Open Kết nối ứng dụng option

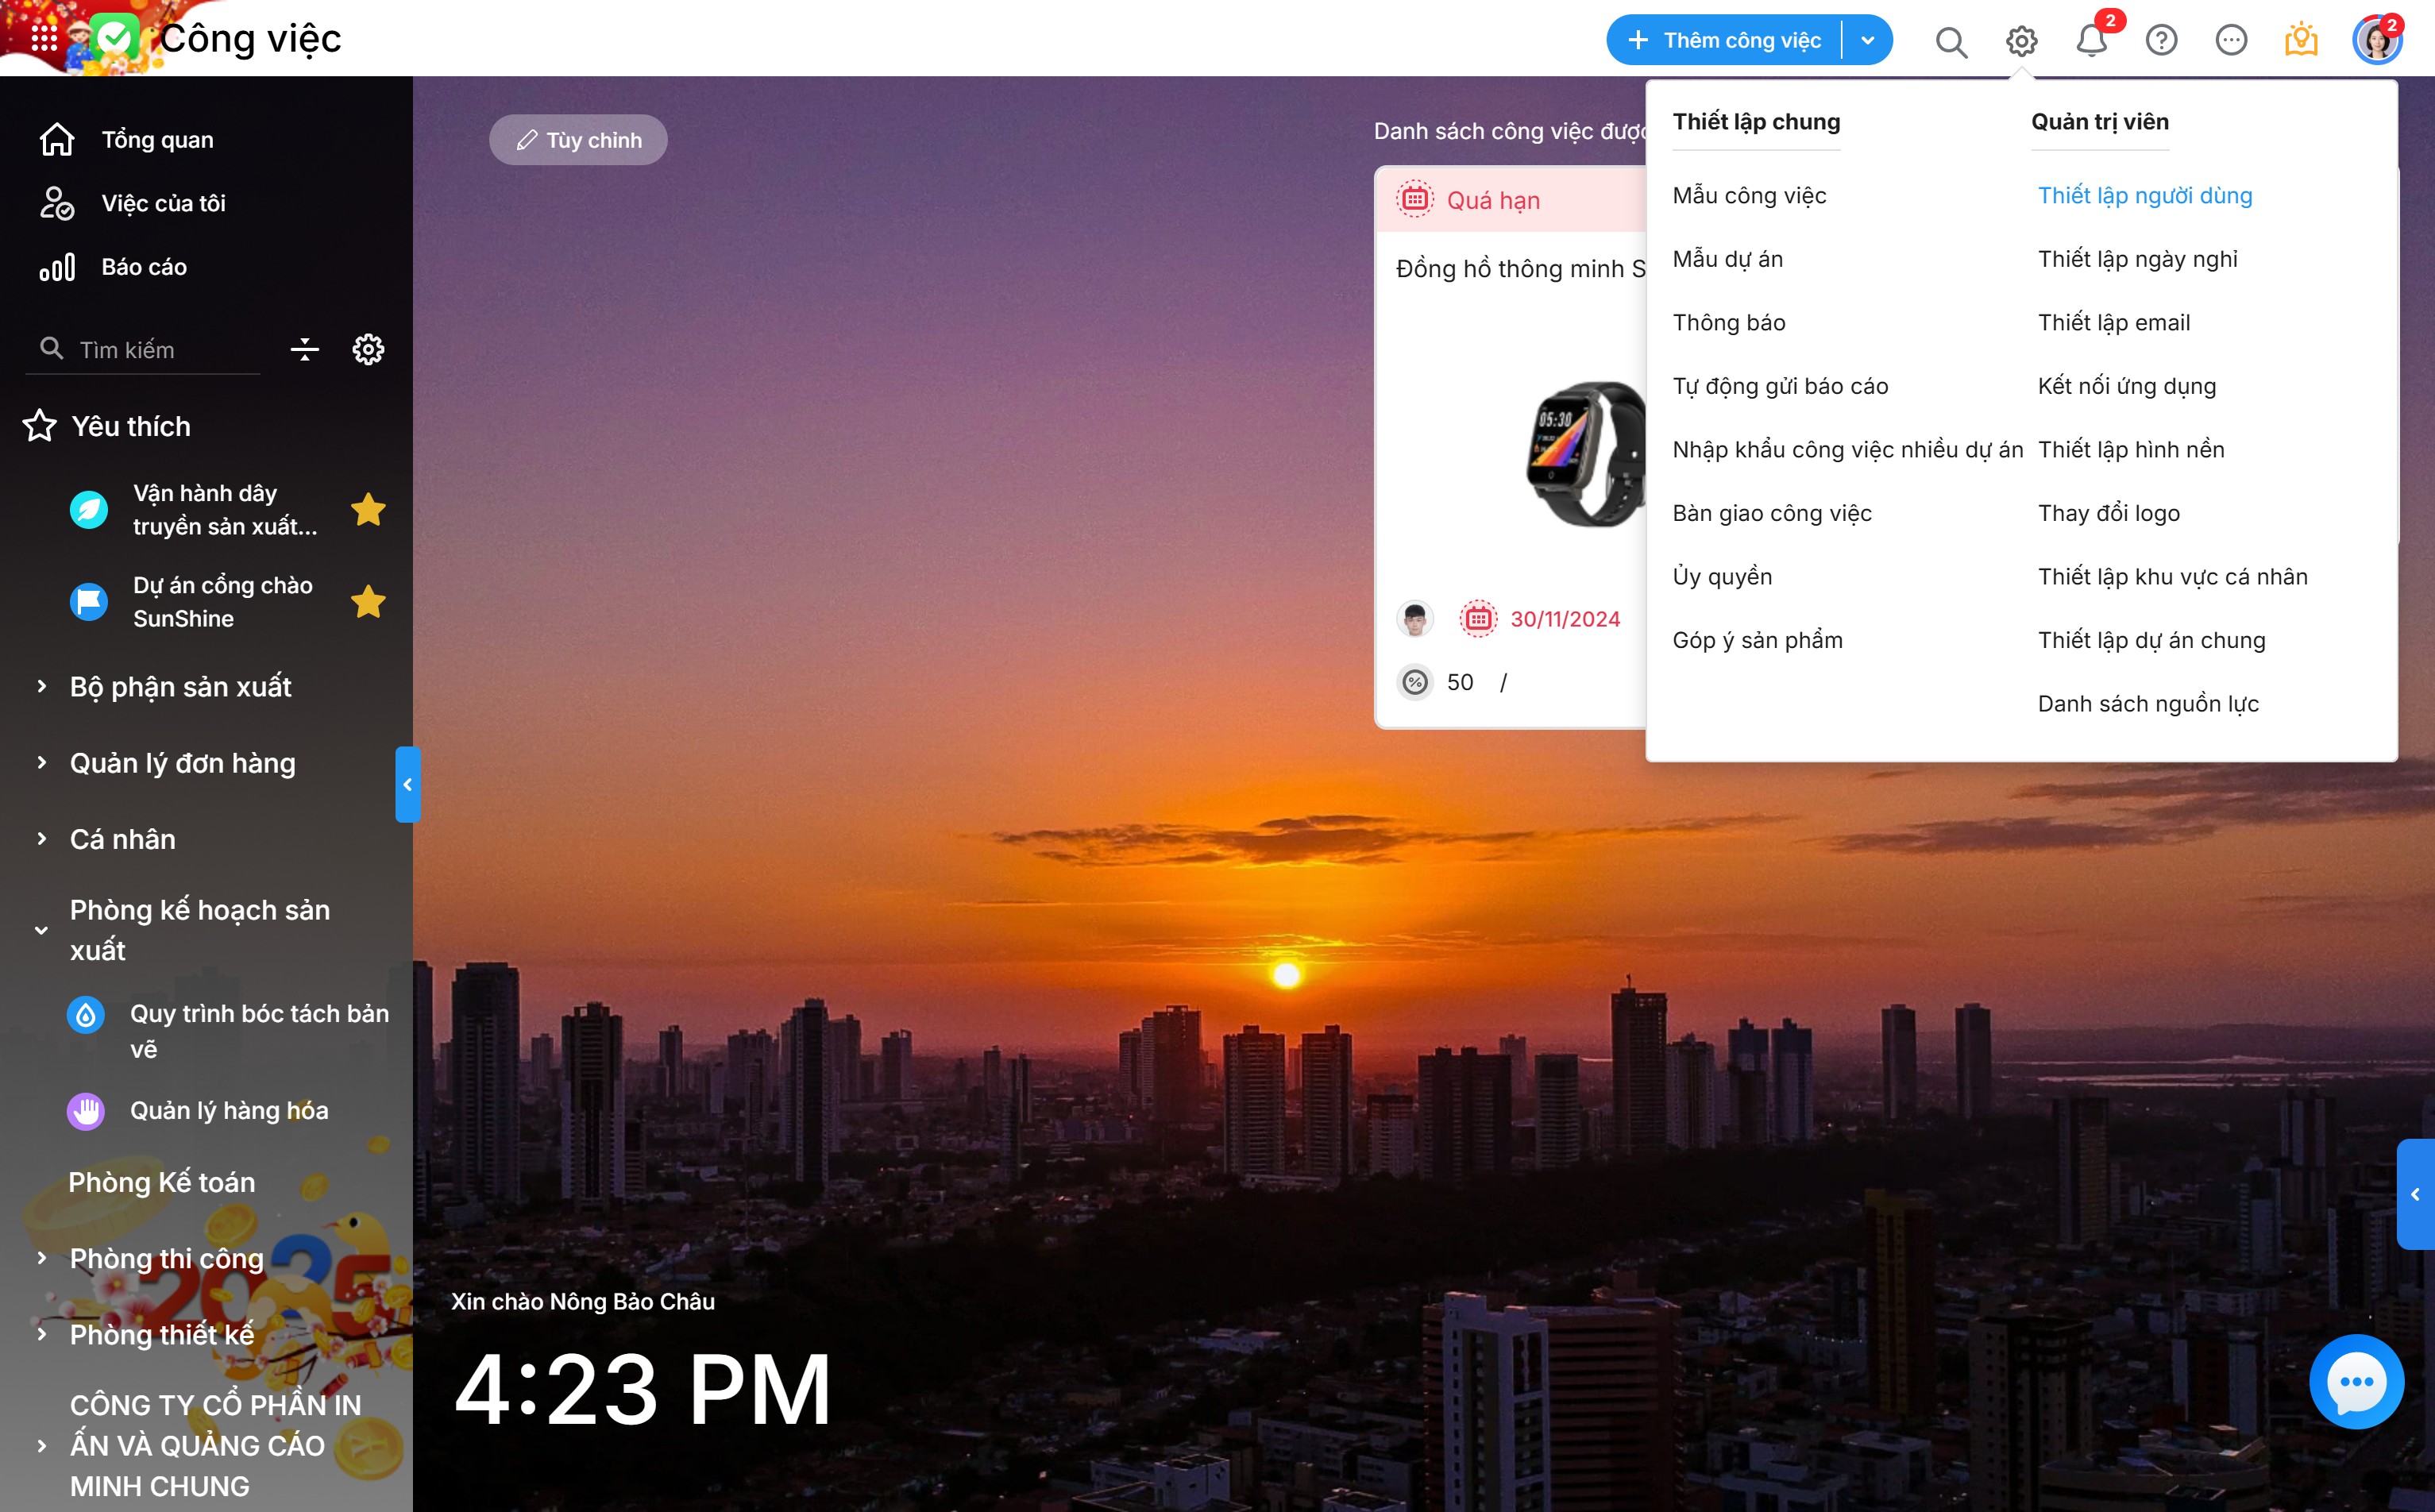point(2127,387)
